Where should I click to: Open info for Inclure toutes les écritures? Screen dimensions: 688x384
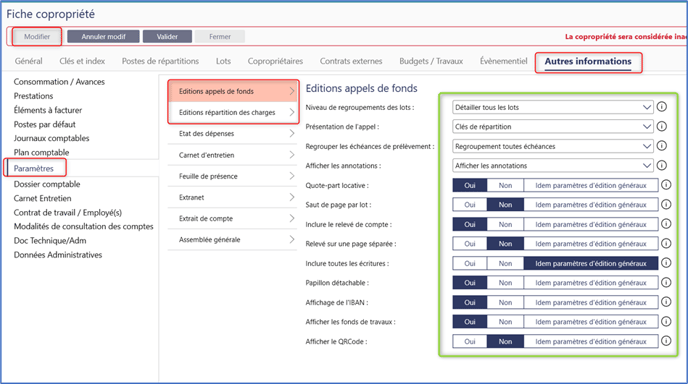(x=666, y=263)
